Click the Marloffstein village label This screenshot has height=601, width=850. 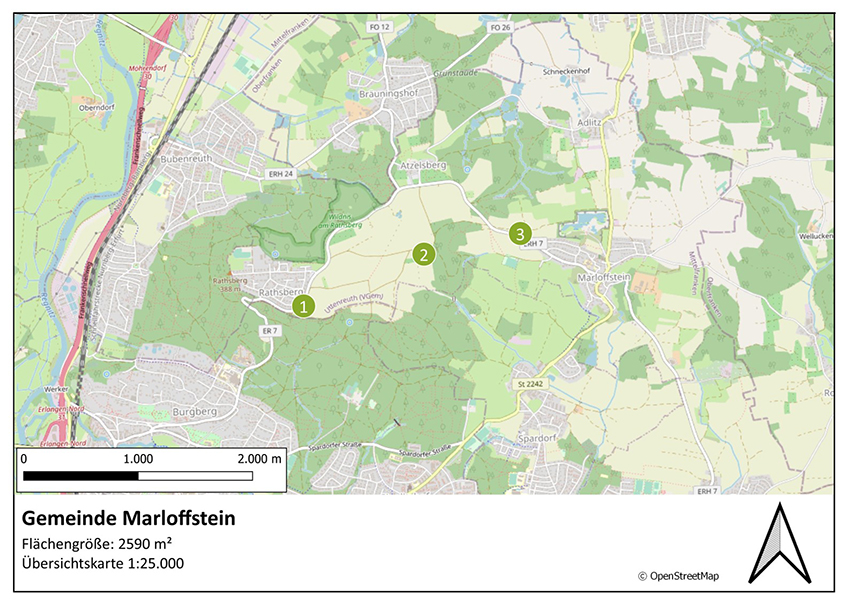coord(604,277)
